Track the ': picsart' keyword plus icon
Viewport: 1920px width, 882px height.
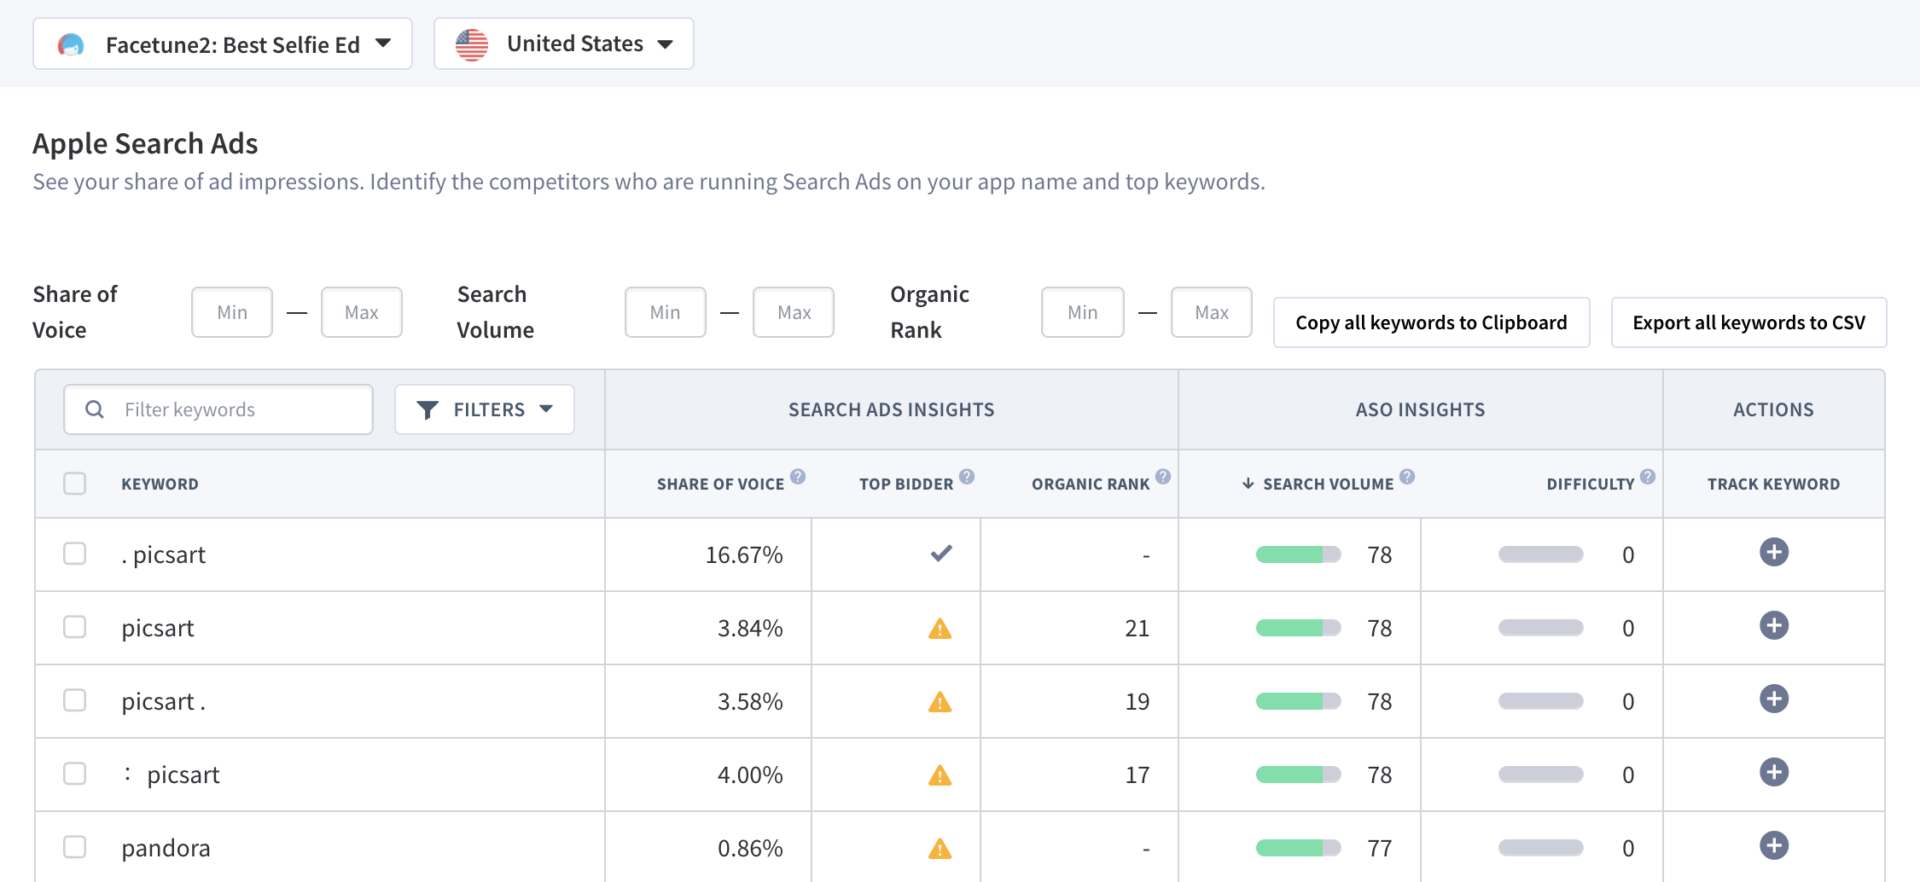click(1773, 772)
